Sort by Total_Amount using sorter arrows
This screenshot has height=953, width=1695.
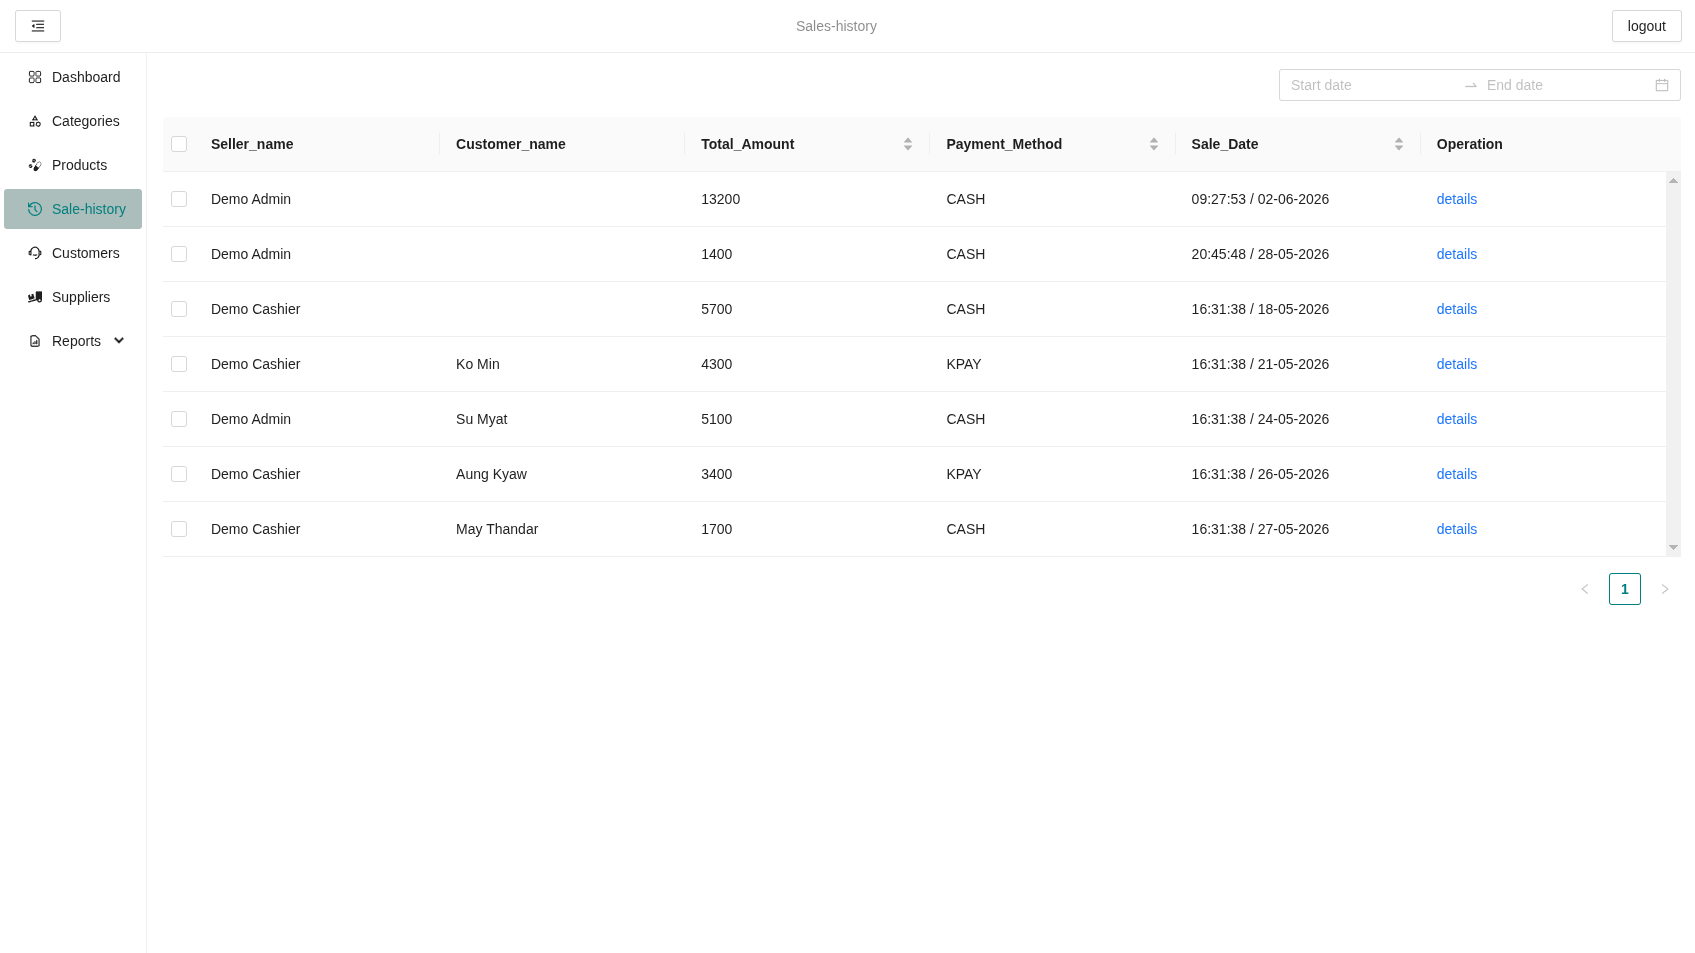point(908,144)
